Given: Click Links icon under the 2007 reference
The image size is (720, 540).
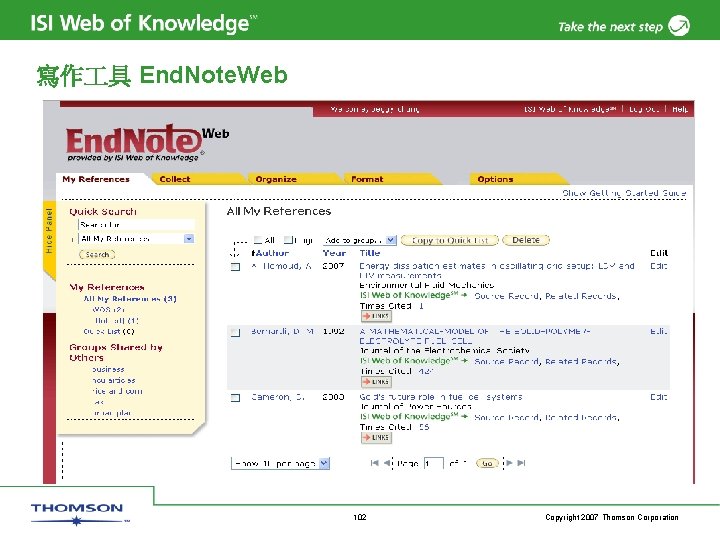Looking at the screenshot, I should tap(376, 316).
